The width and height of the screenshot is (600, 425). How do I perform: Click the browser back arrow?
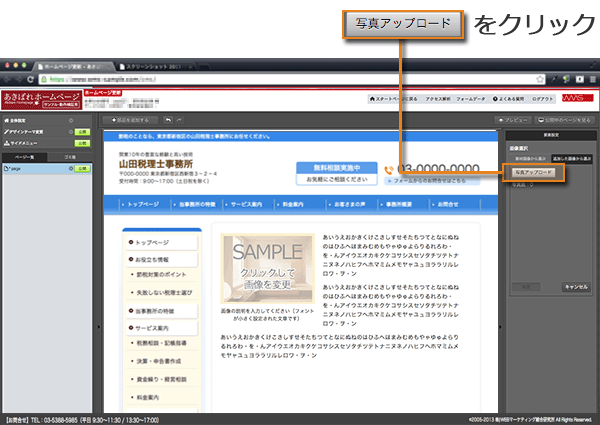coord(10,77)
